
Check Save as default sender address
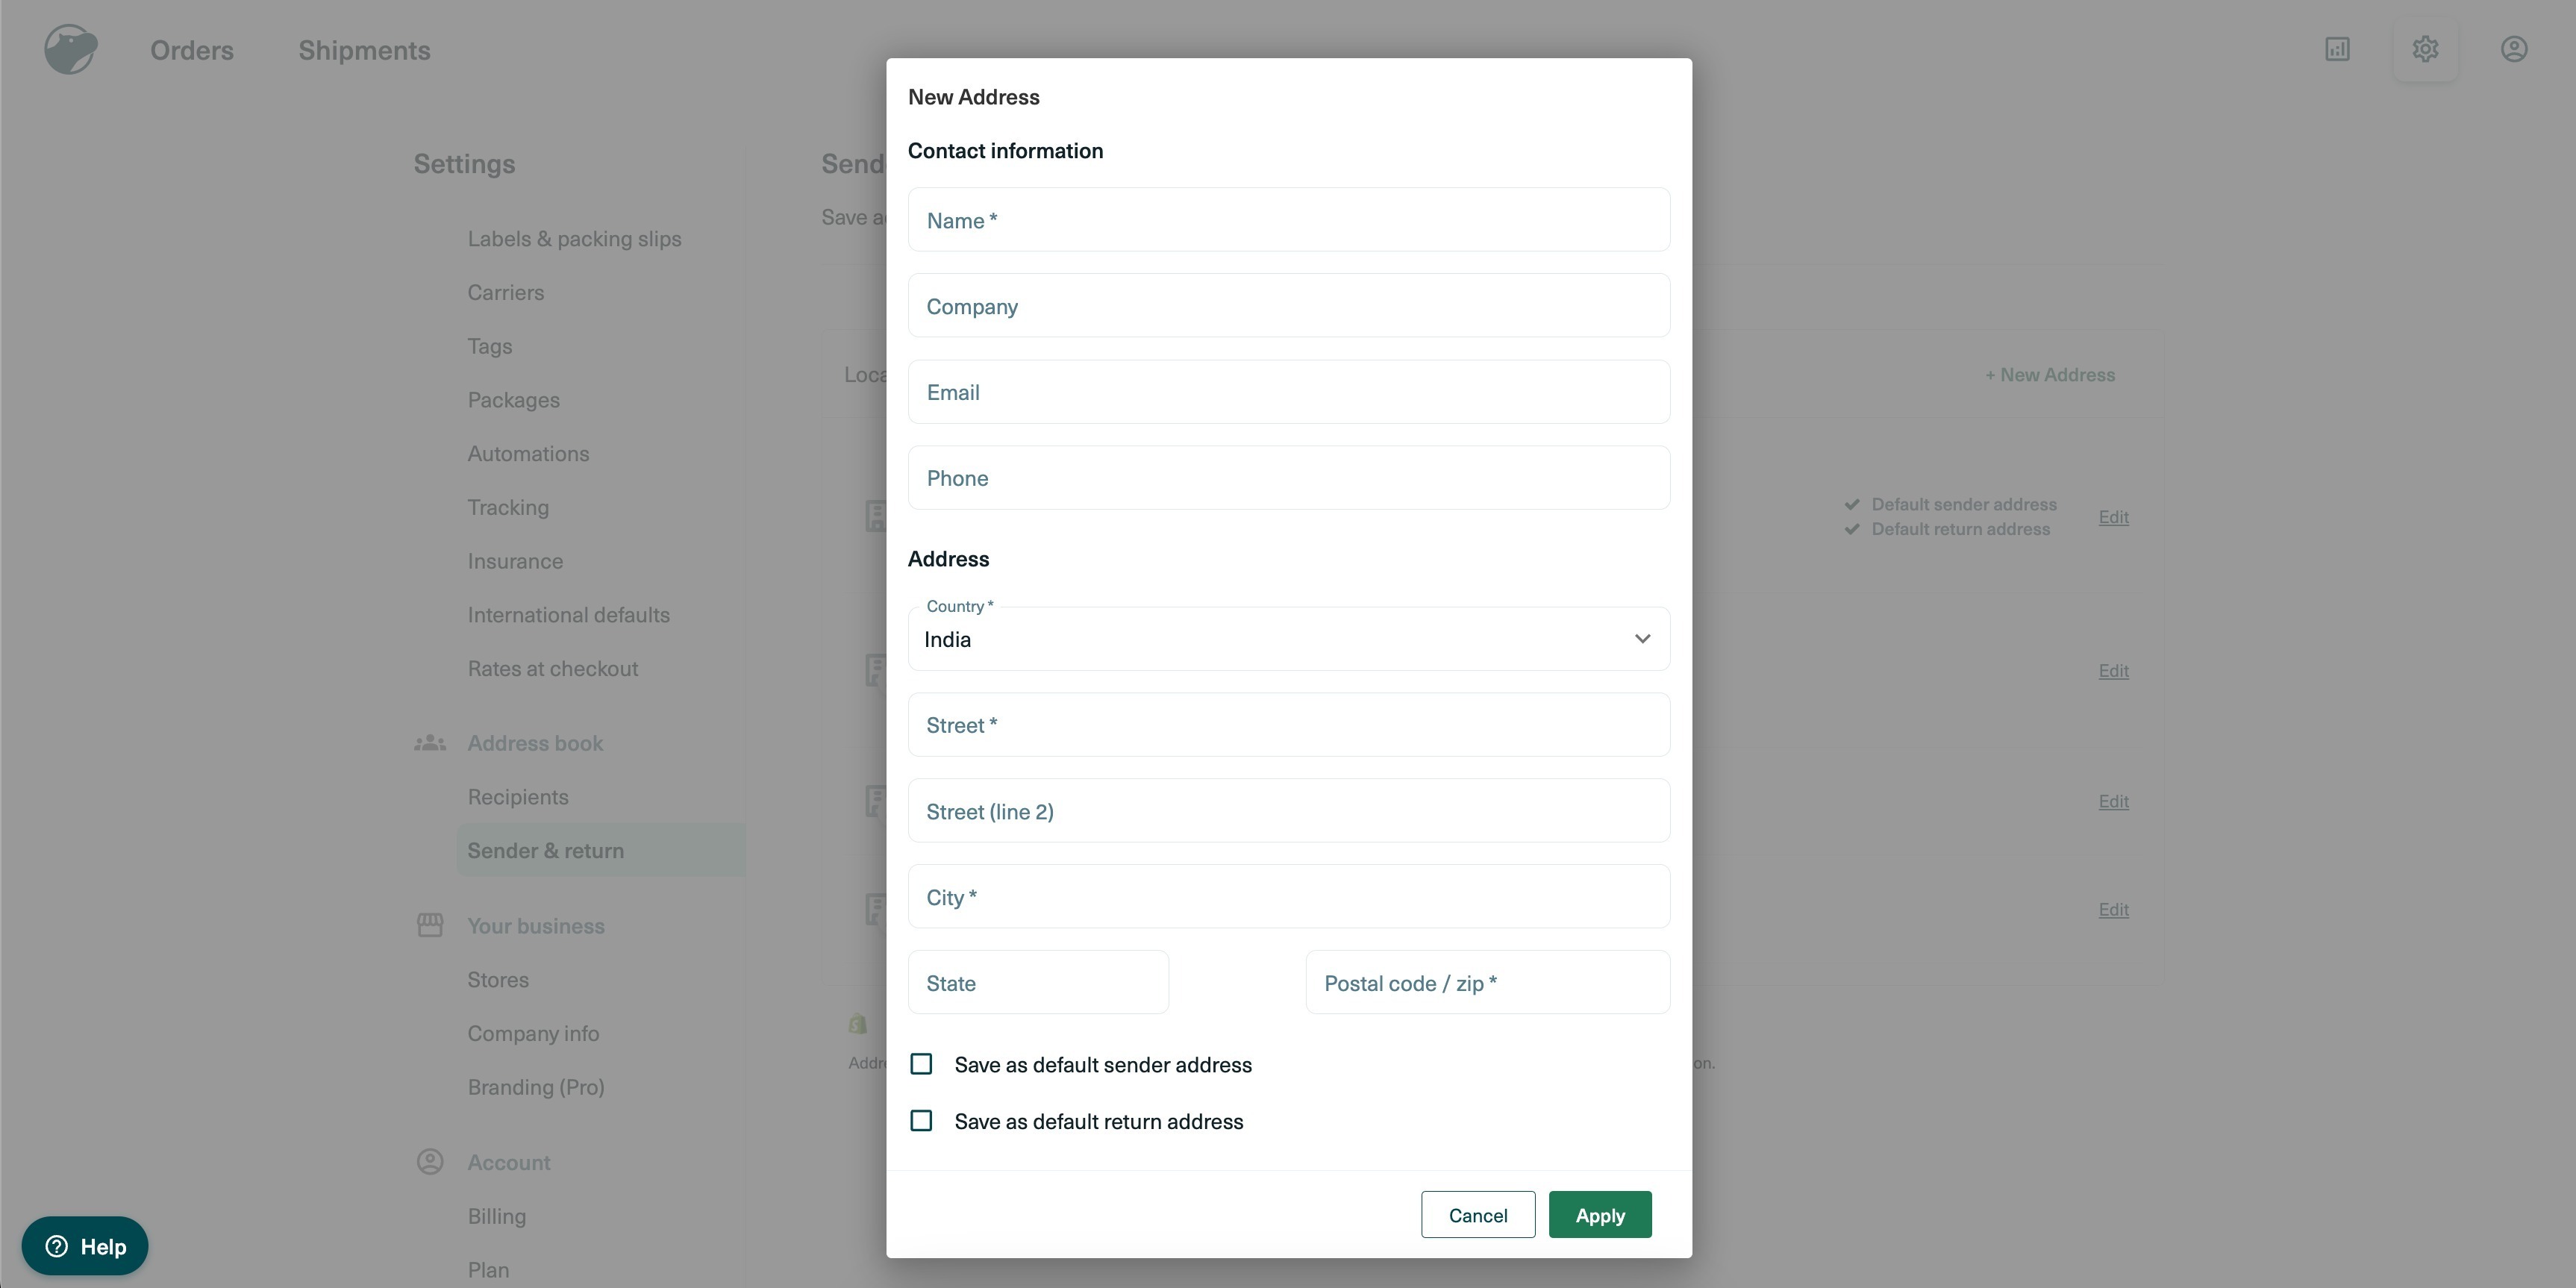pyautogui.click(x=921, y=1064)
